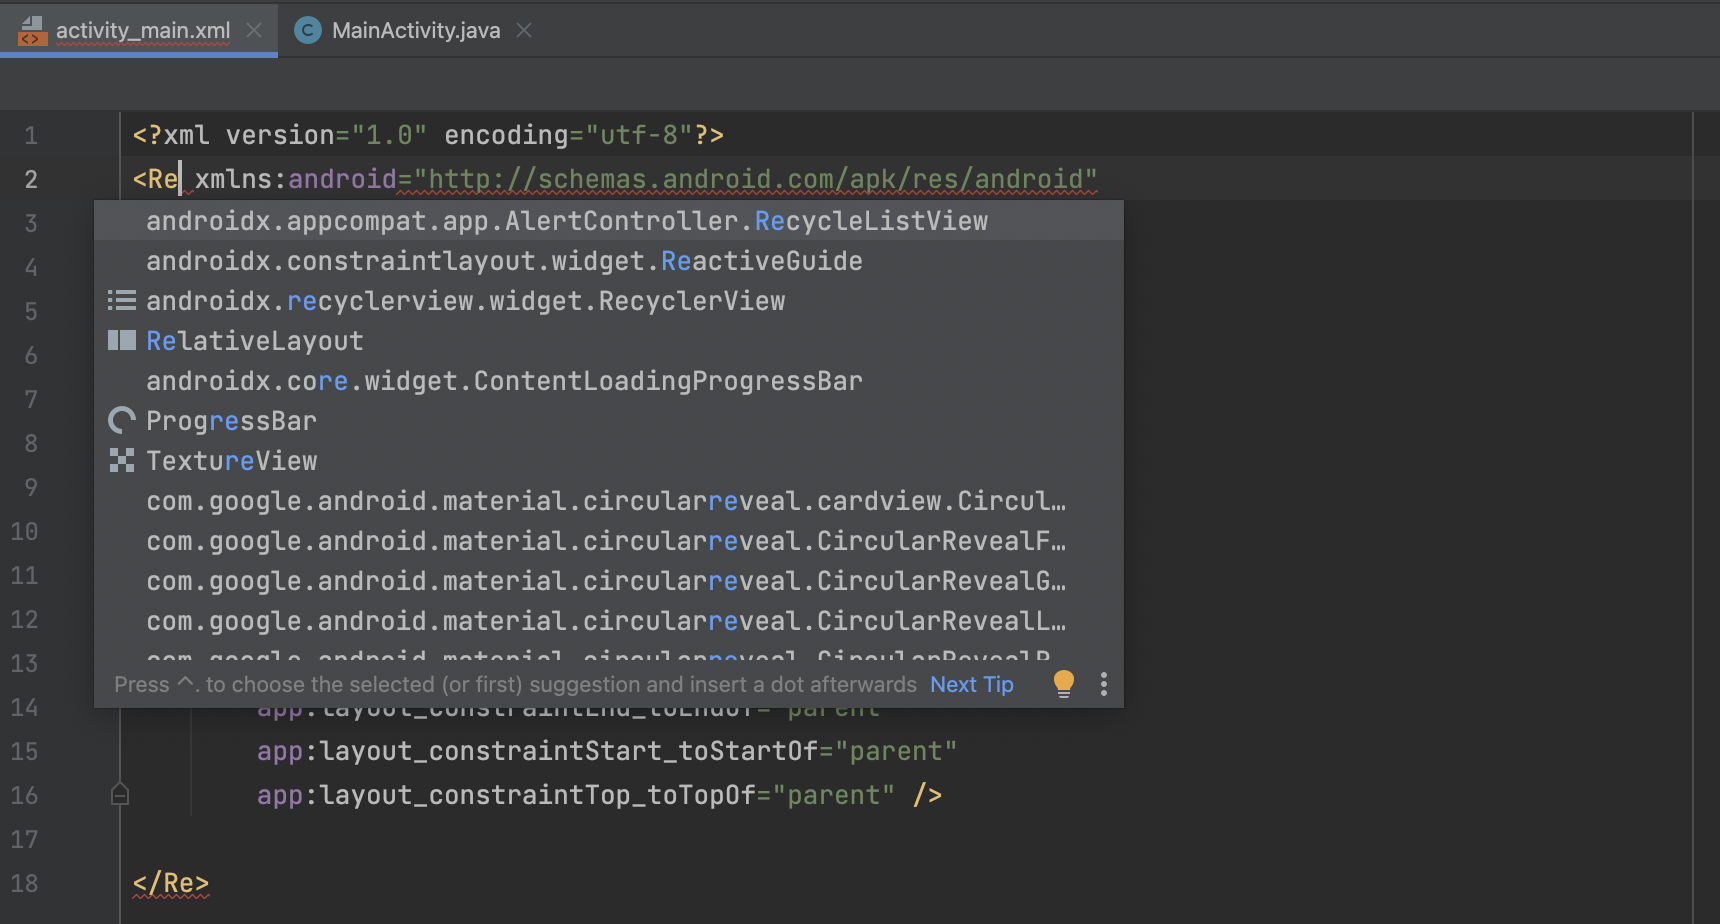The height and width of the screenshot is (924, 1720).
Task: Close the MainActivity.java tab
Action: point(524,30)
